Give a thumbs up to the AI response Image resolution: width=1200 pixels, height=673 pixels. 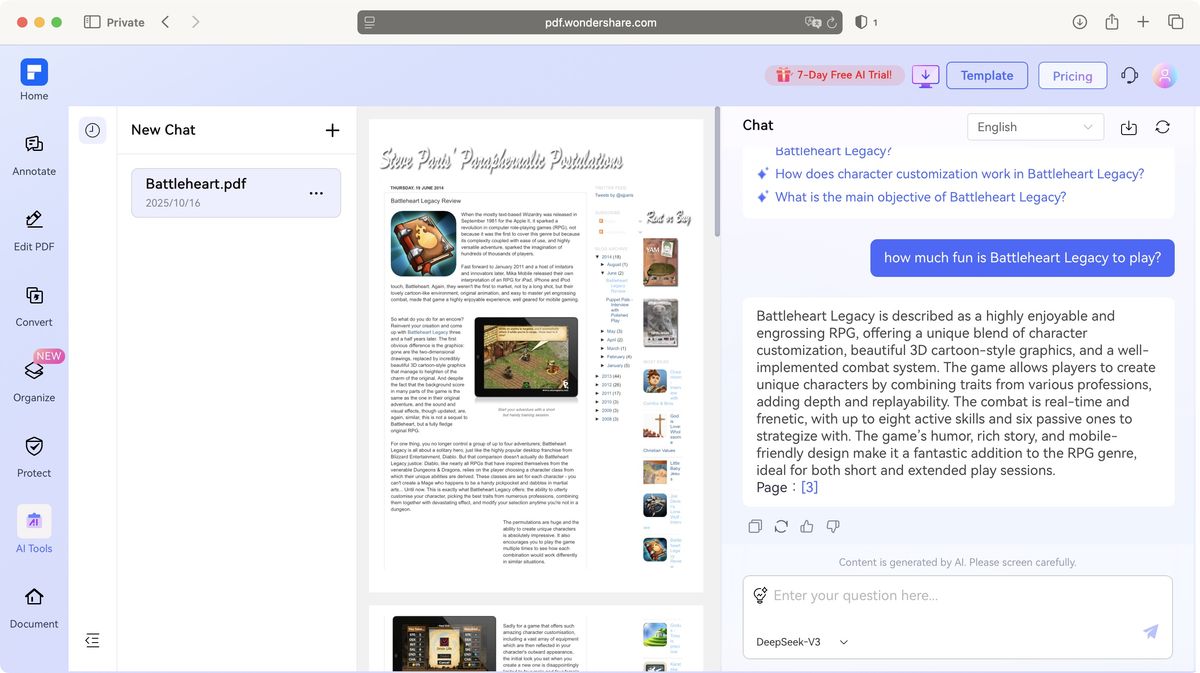(807, 526)
